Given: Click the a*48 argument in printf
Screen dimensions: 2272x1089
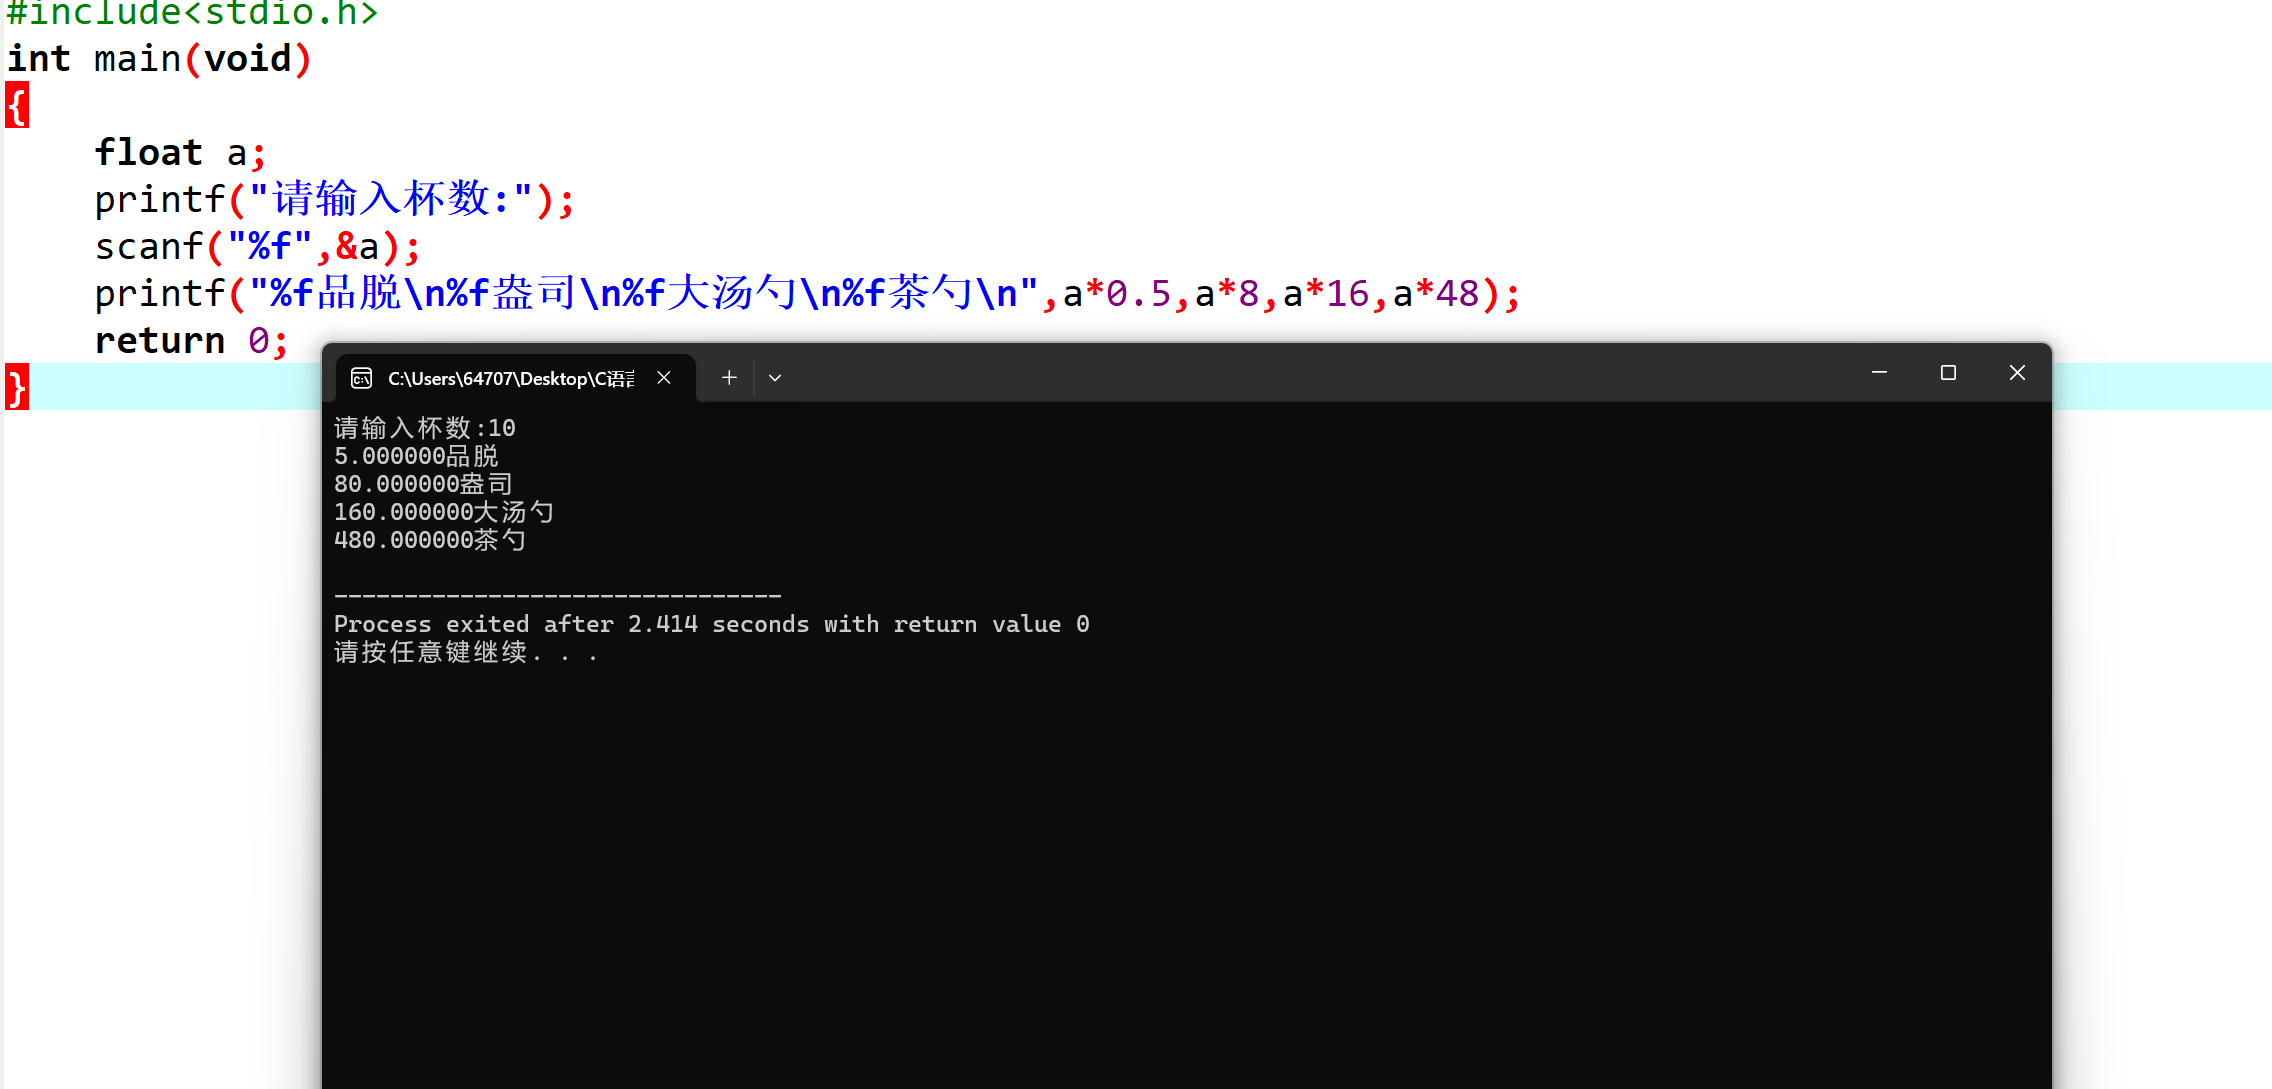Looking at the screenshot, I should pos(1436,294).
